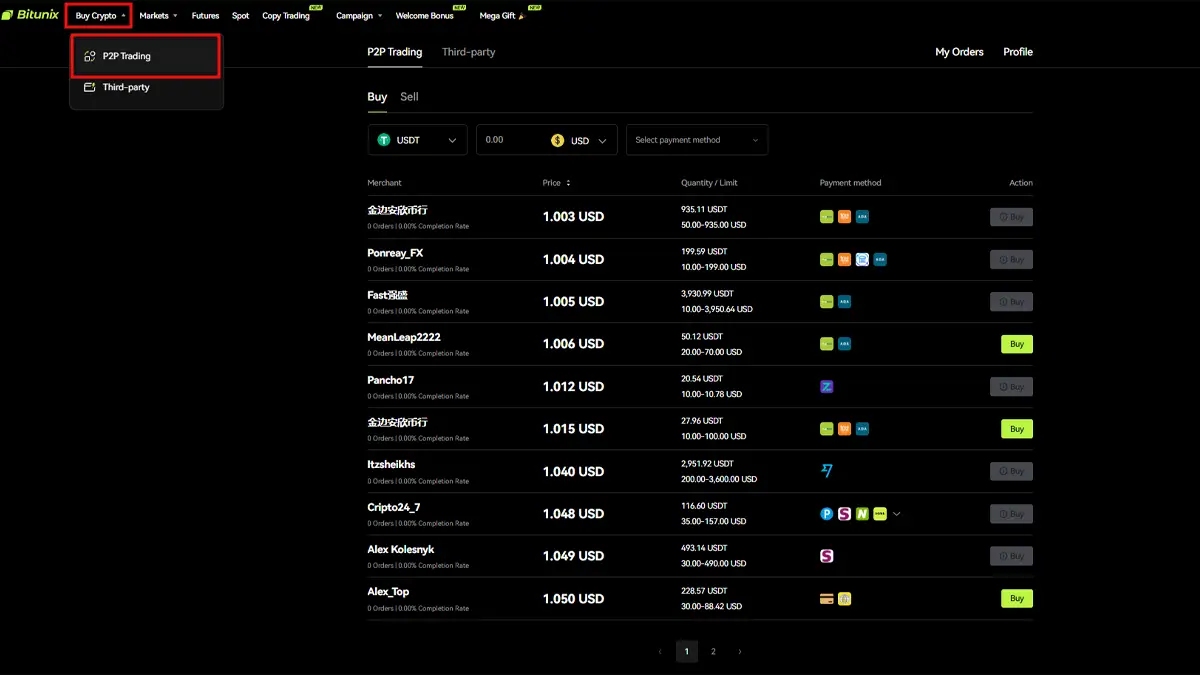Go to page 2 of offers
Image resolution: width=1200 pixels, height=675 pixels.
[713, 651]
